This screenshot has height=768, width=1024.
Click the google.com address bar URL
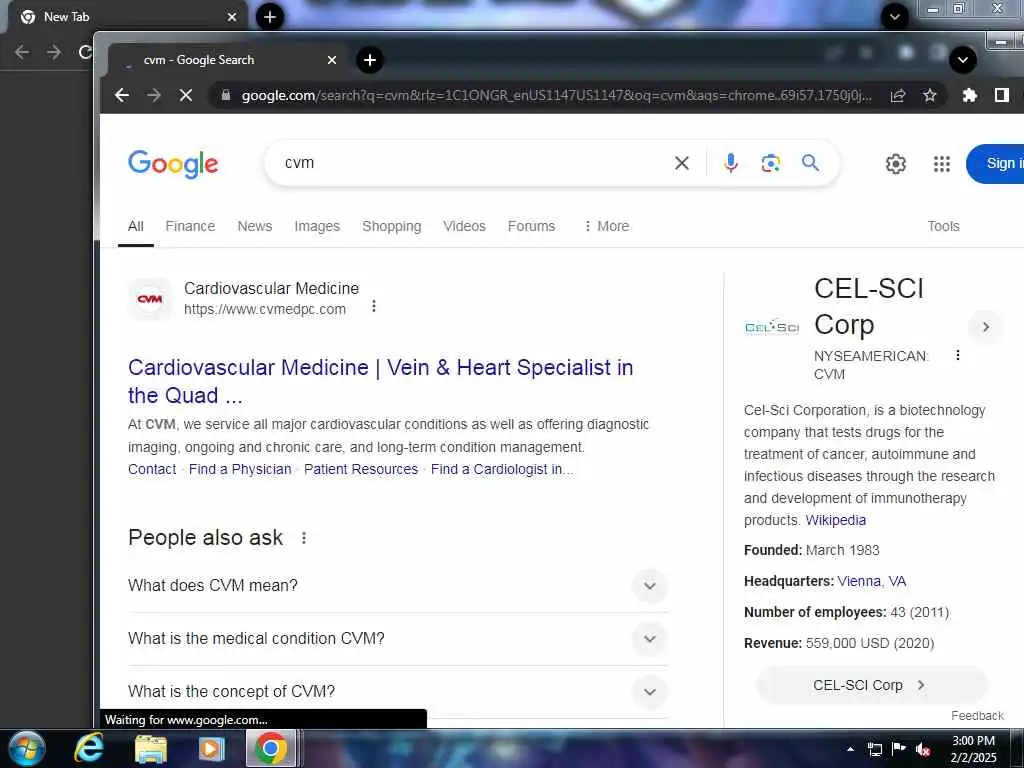pyautogui.click(x=556, y=95)
